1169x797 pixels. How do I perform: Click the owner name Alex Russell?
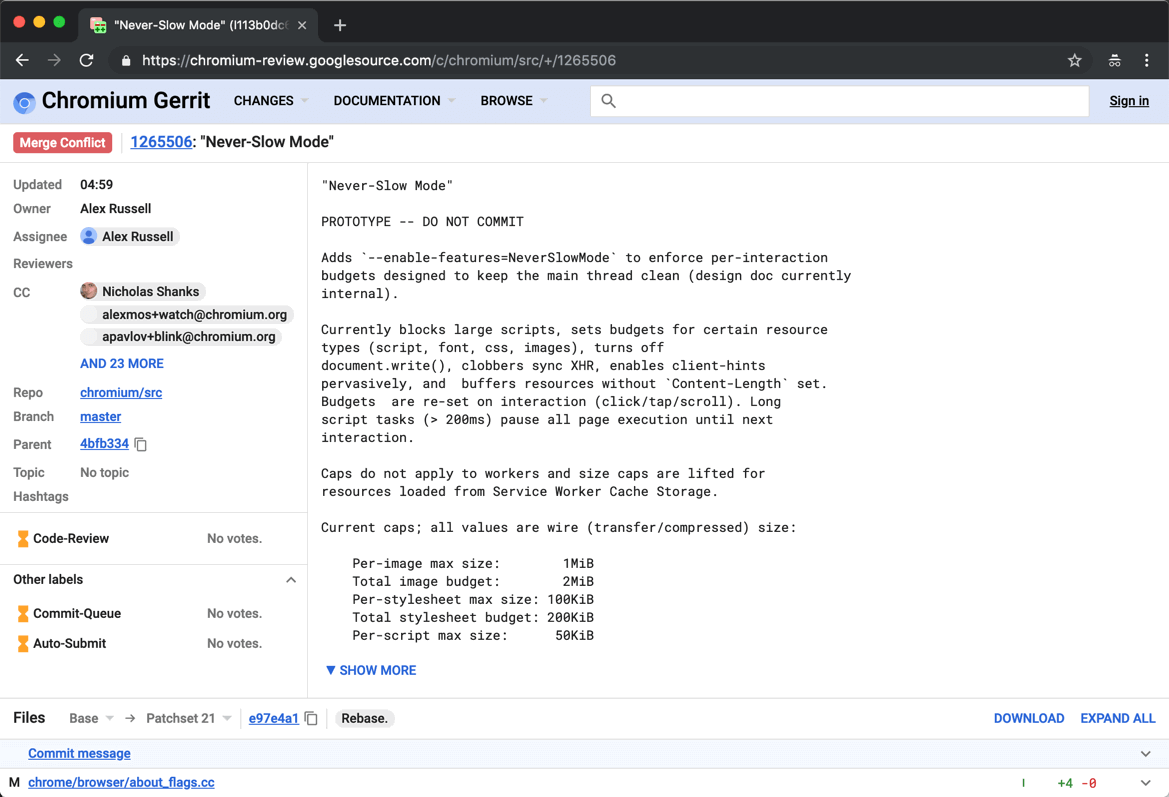coord(116,209)
